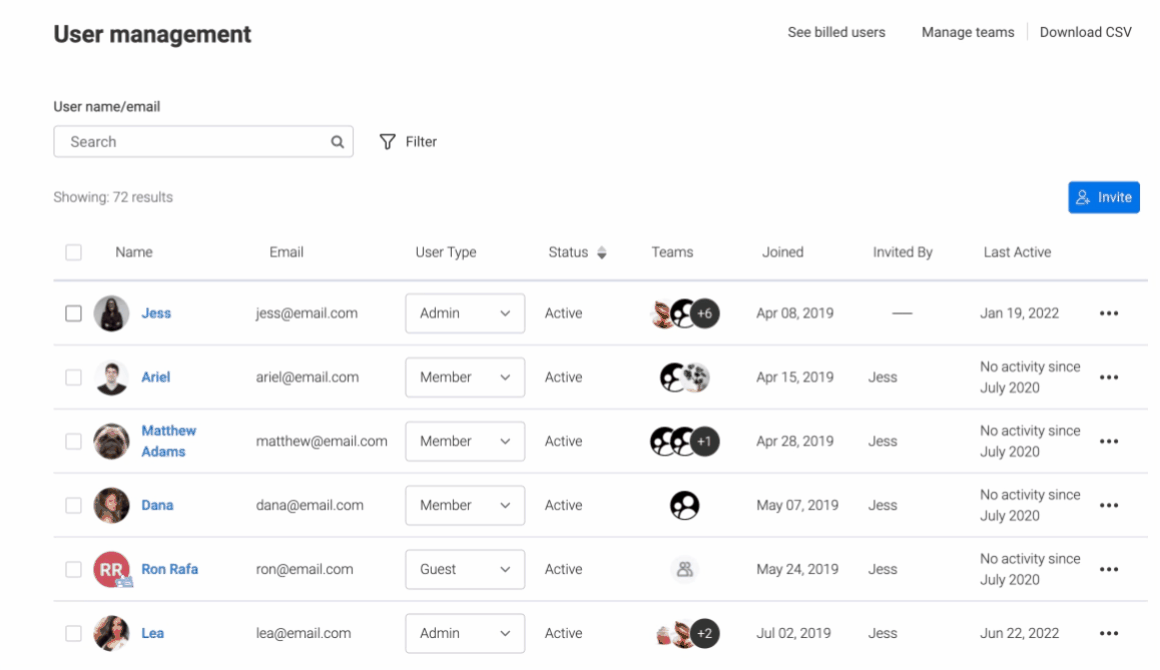Open Jess's profile name link

pos(156,314)
